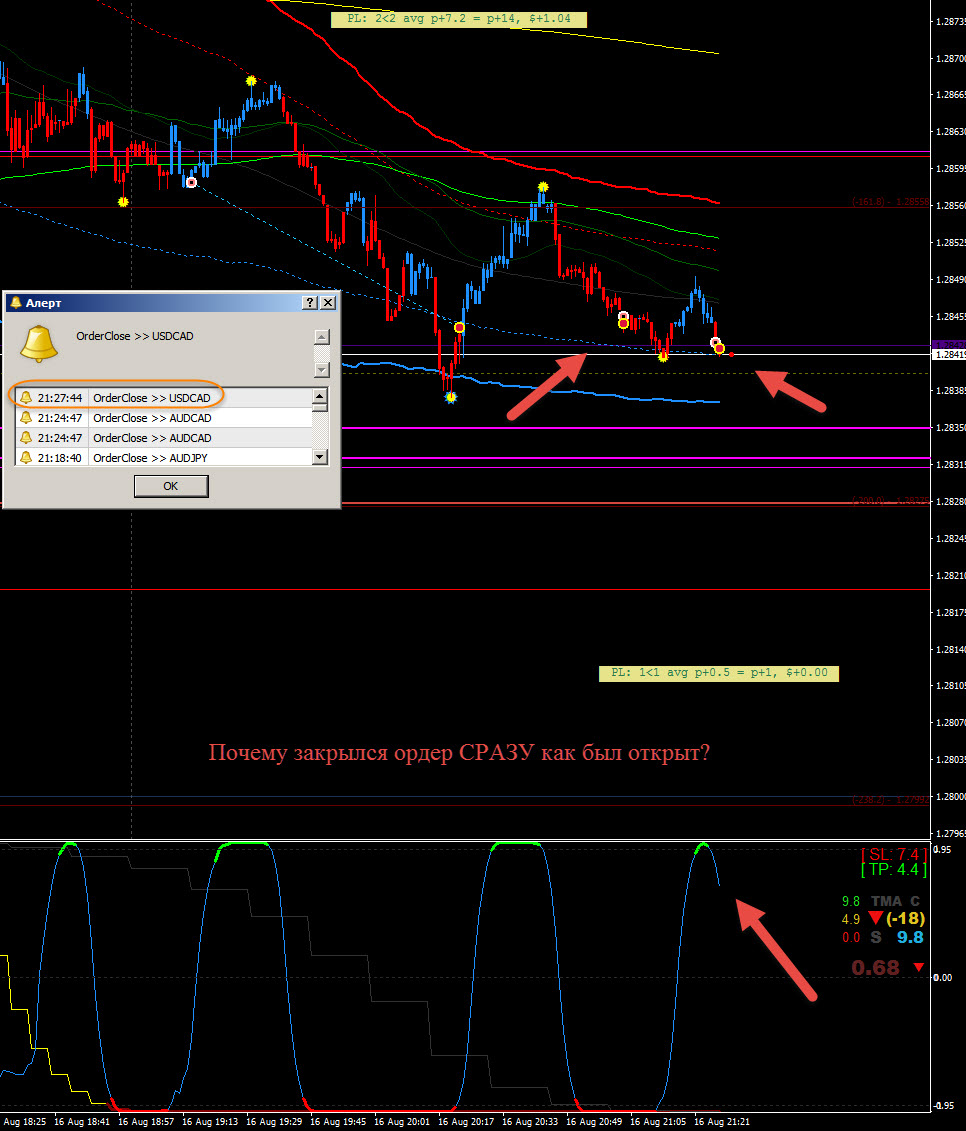This screenshot has width=966, height=1131.
Task: Select the 21:27:44 OrderClose USDCAD alert row
Action: 164,397
